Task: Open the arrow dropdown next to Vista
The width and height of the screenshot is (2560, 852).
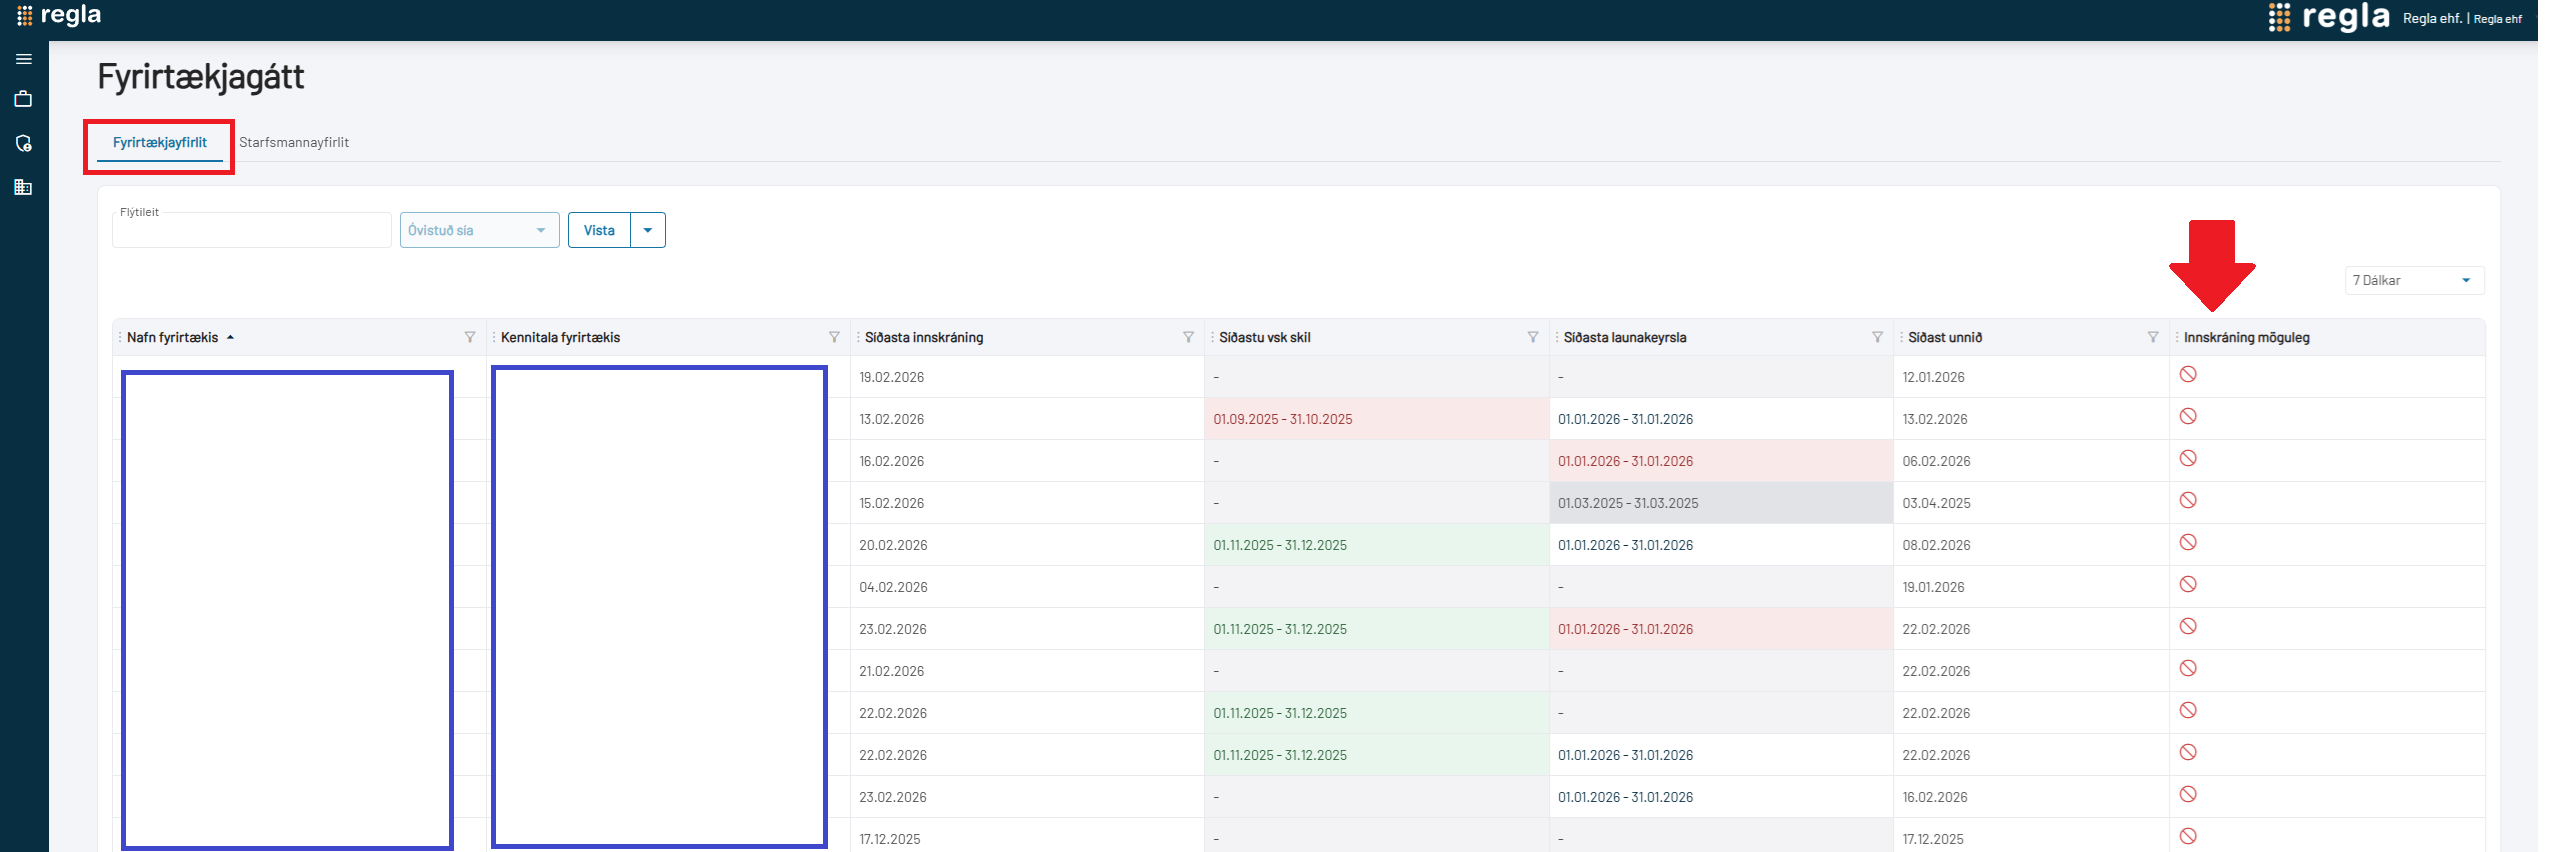Action: point(648,231)
